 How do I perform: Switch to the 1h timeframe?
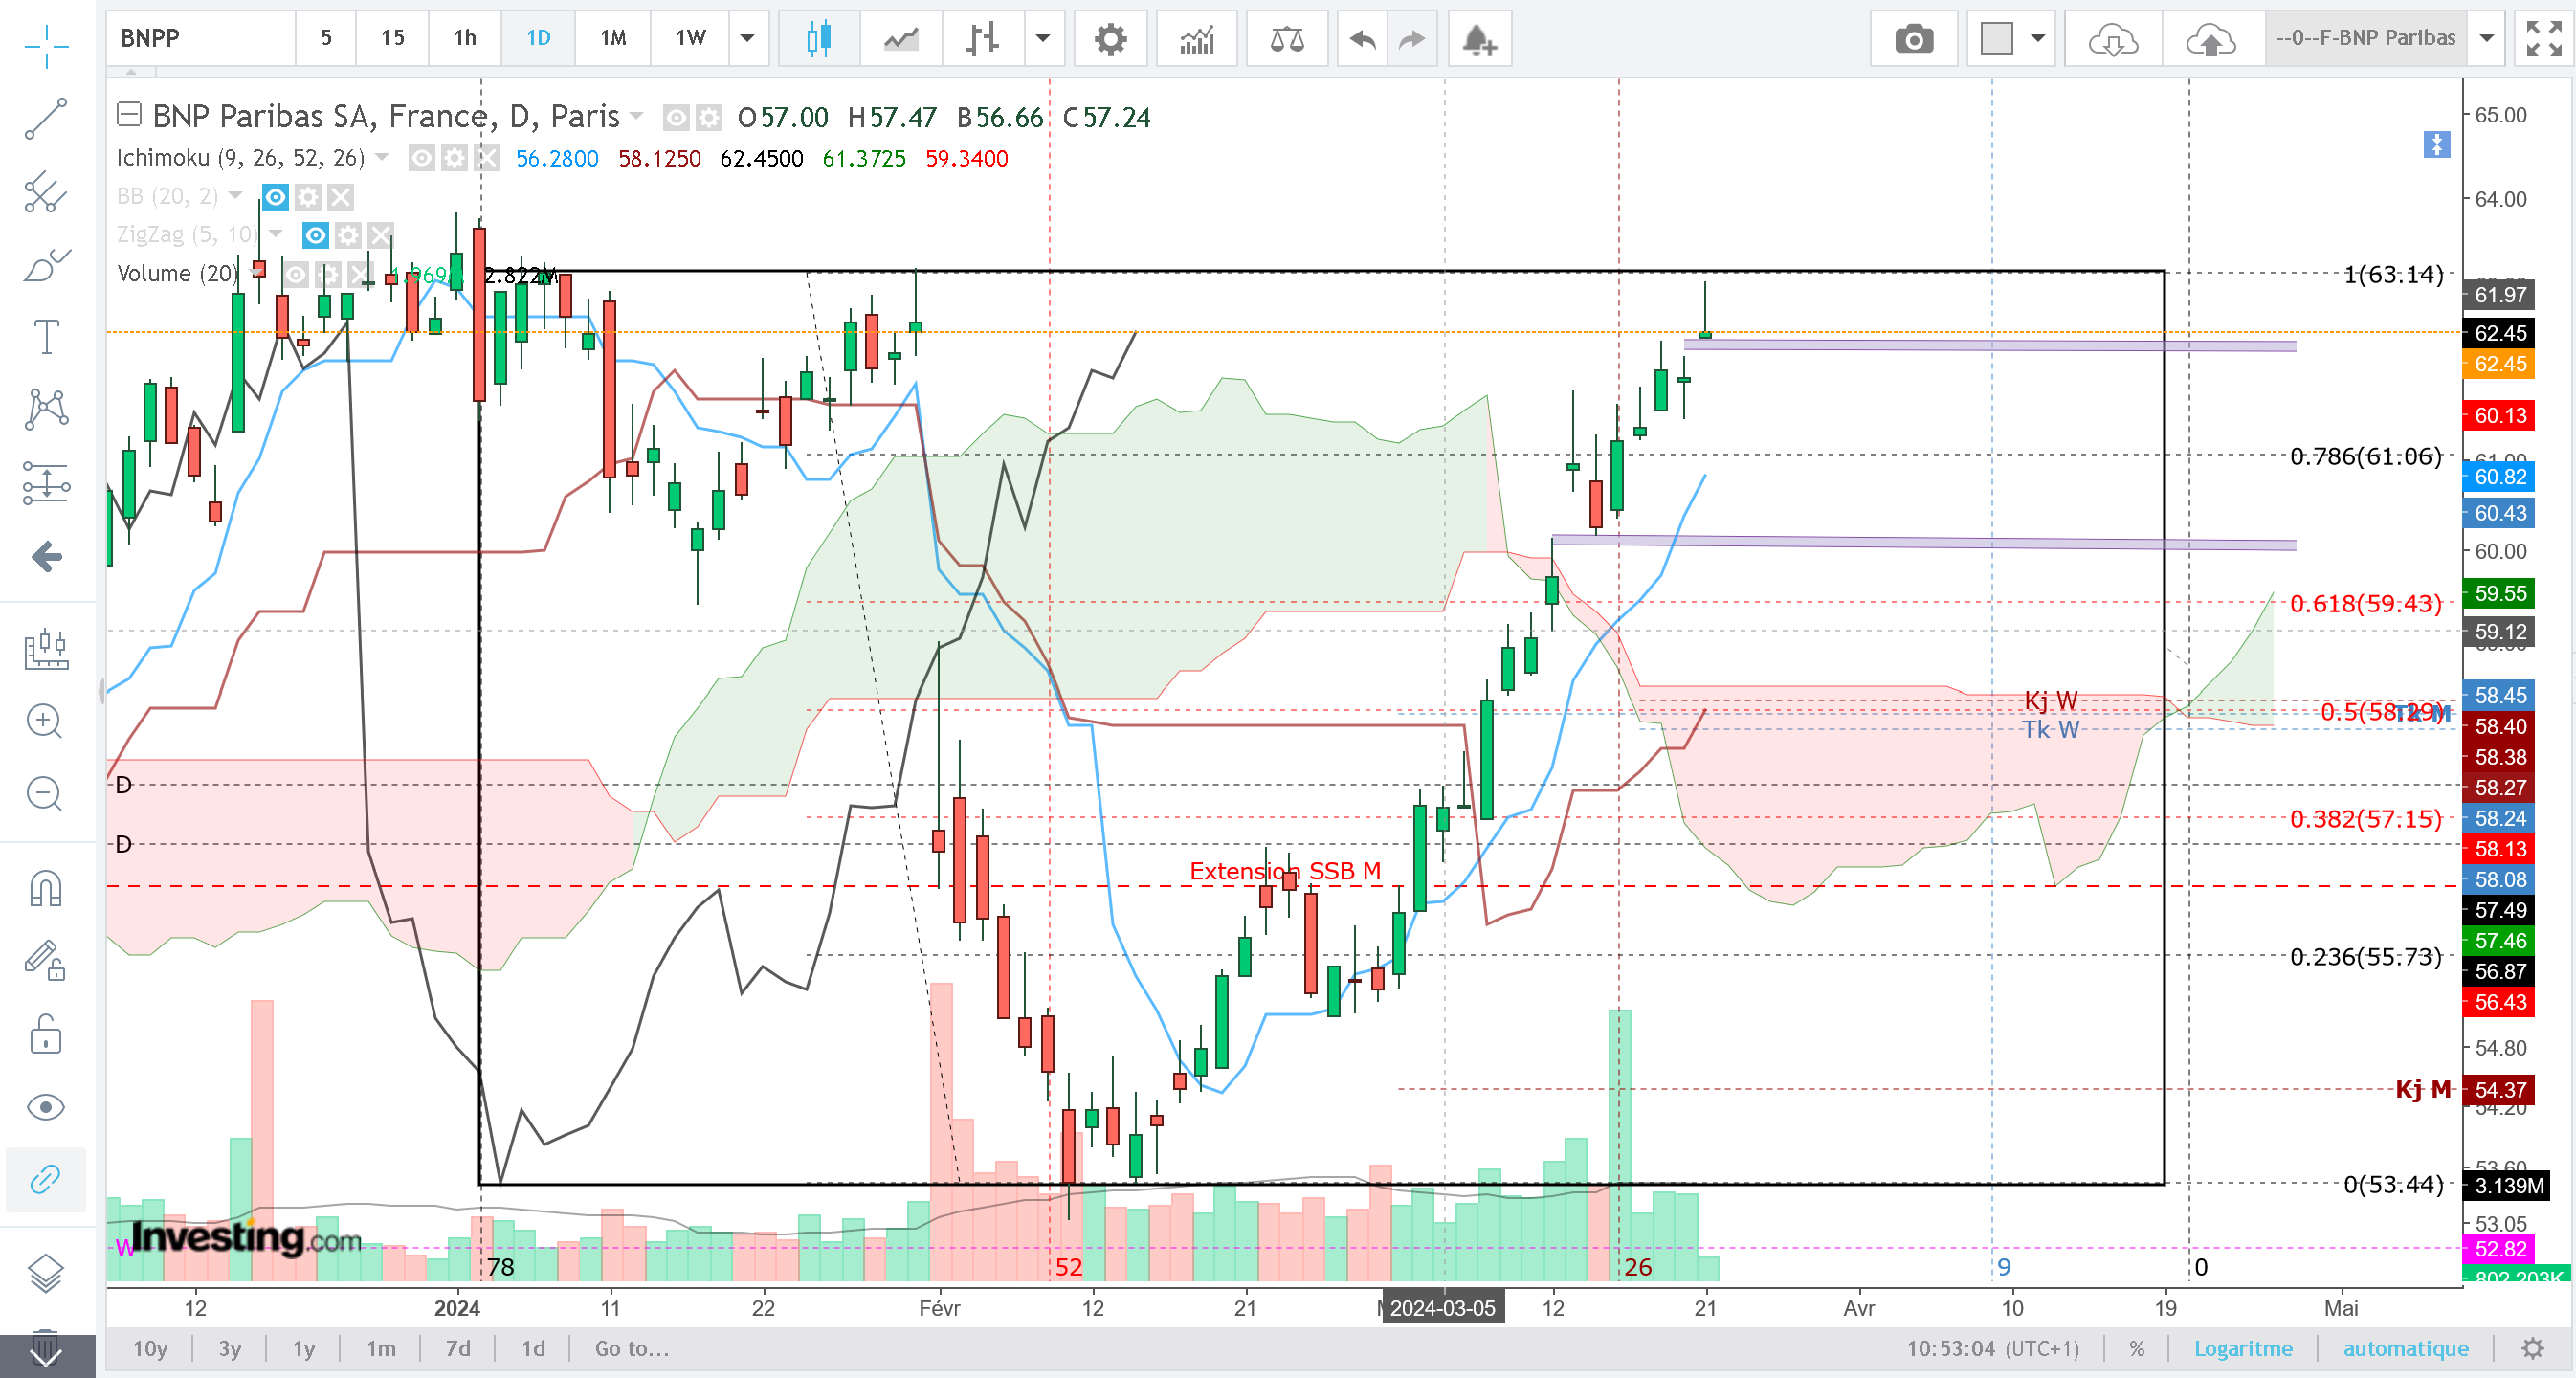[x=465, y=39]
